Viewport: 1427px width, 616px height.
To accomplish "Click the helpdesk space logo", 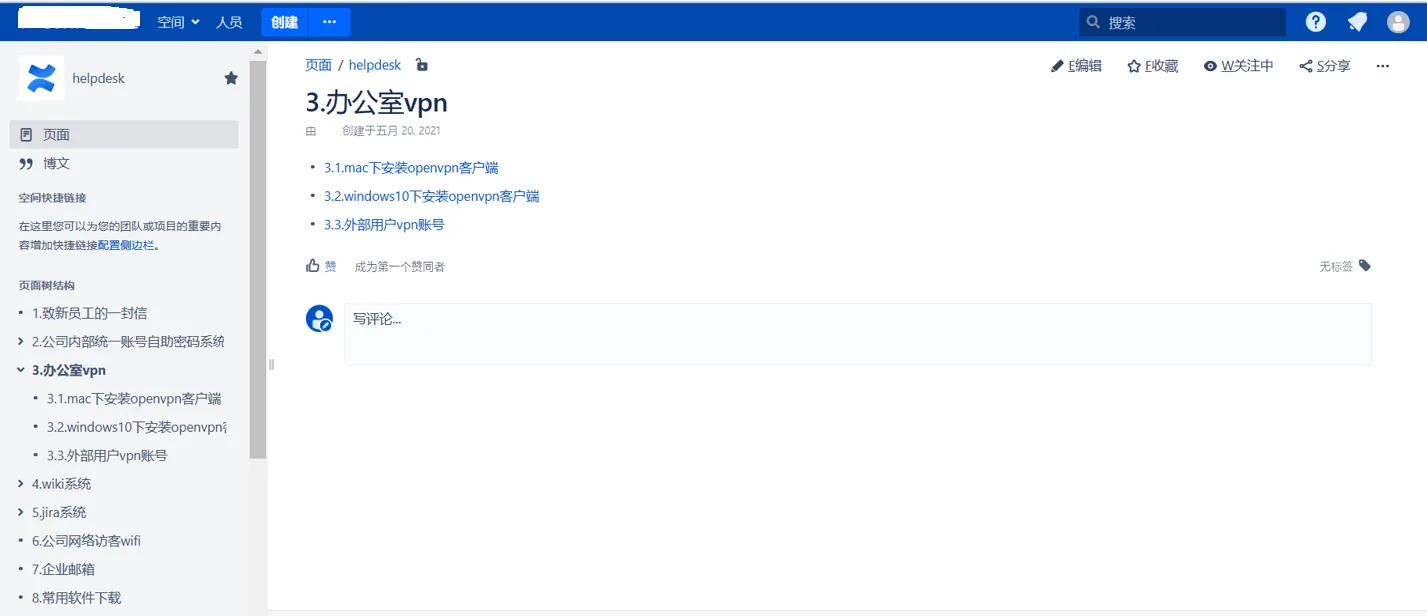I will click(41, 78).
